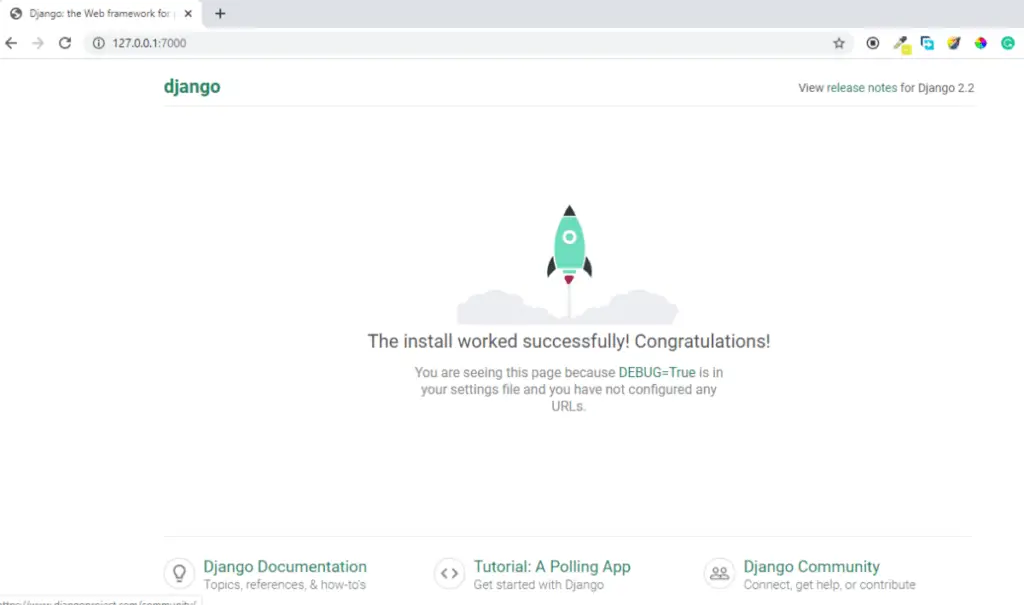Screen dimensions: 1024x605
Task: Click the people community icon
Action: point(719,574)
